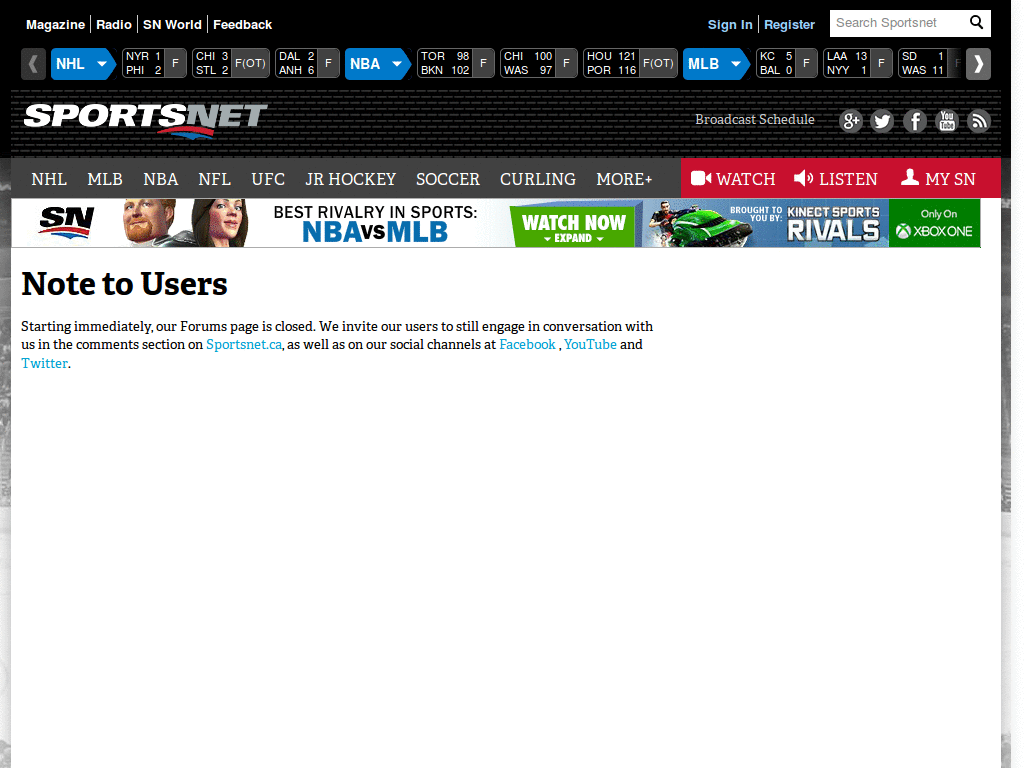Click the LISTEN button

pos(836,178)
